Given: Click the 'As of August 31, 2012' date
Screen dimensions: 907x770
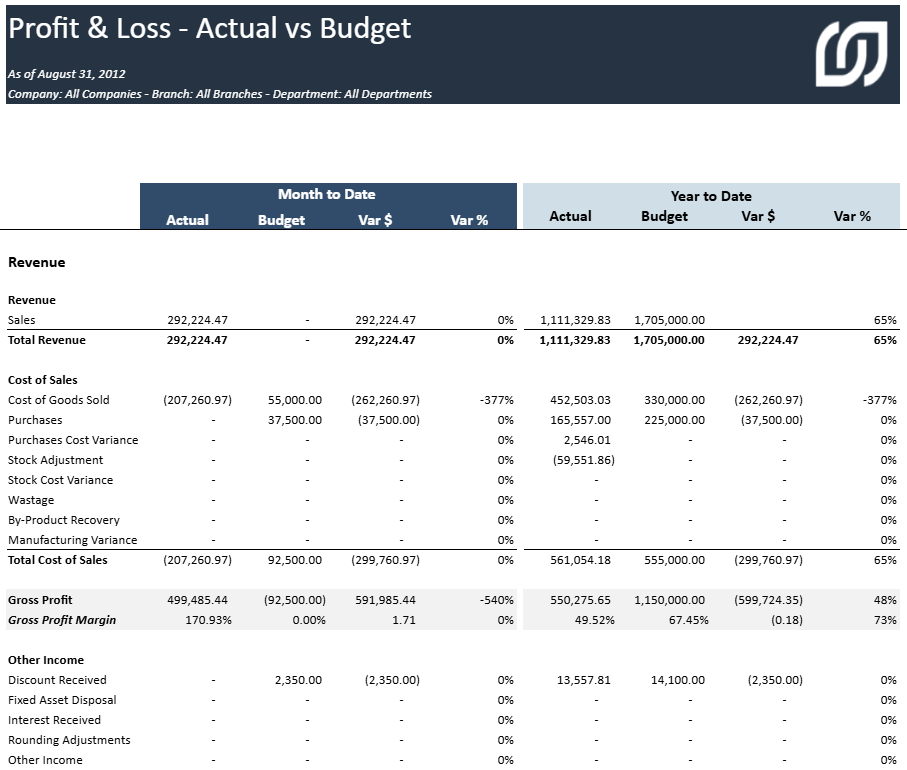Looking at the screenshot, I should (x=66, y=74).
